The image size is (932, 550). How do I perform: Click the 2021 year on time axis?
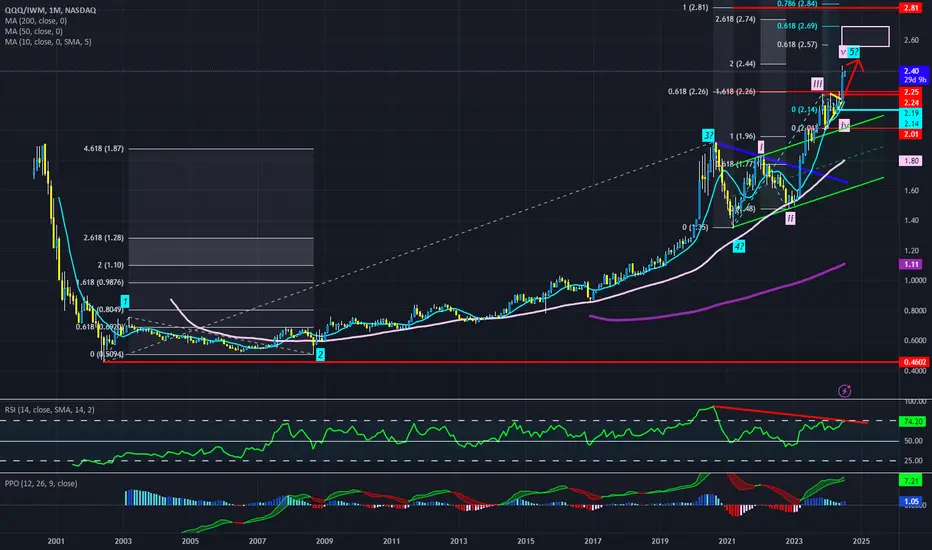pyautogui.click(x=727, y=541)
